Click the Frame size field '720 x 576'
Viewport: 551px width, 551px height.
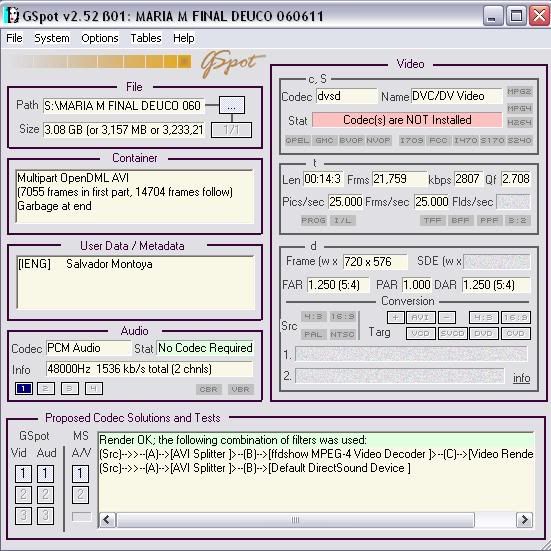pos(375,261)
